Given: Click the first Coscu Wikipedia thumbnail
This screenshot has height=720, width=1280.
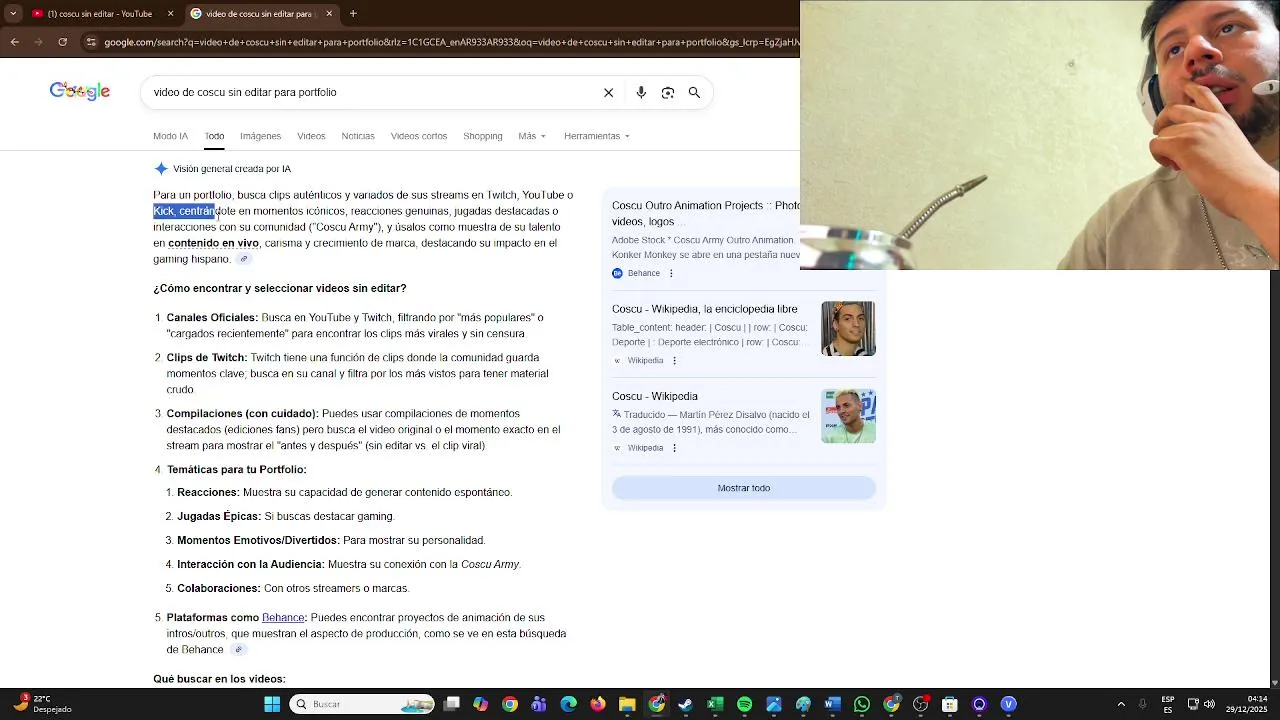Looking at the screenshot, I should 848,328.
